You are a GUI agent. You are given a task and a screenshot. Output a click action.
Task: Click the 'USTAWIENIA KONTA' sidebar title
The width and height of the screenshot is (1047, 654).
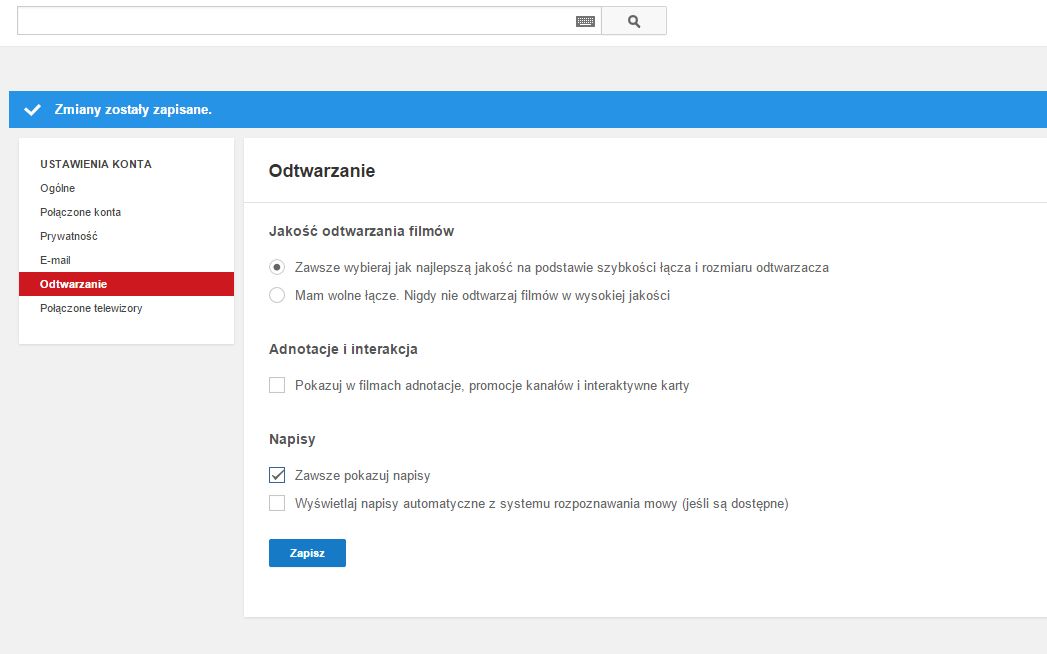point(95,164)
